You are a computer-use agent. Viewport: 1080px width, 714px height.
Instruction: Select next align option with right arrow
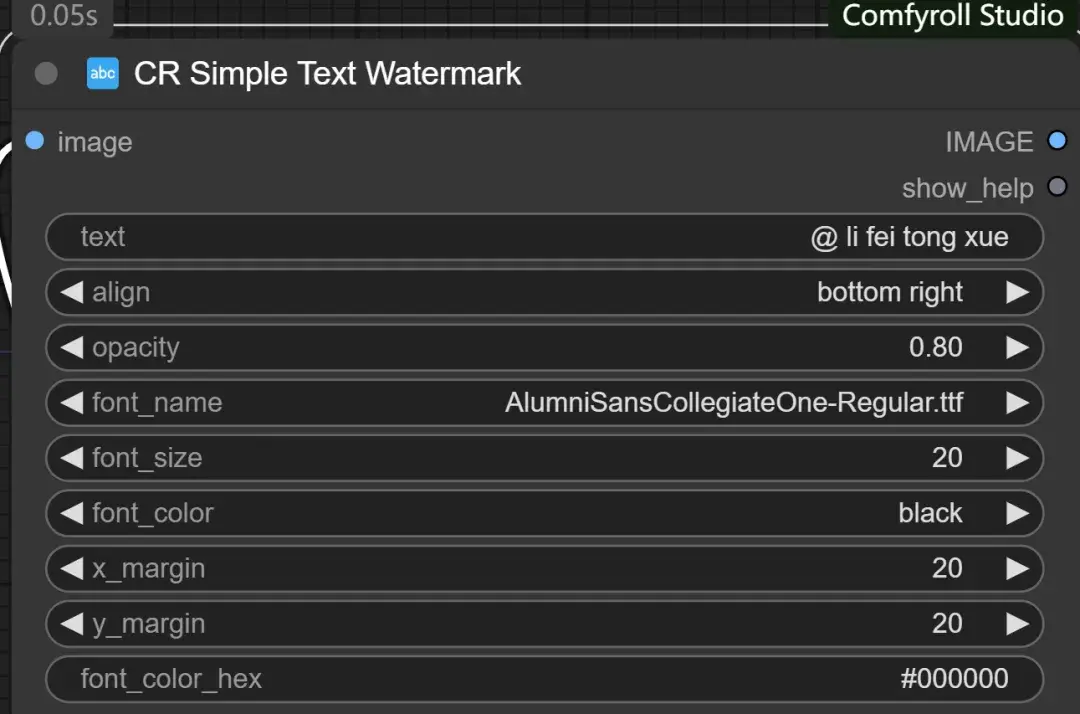tap(1017, 292)
